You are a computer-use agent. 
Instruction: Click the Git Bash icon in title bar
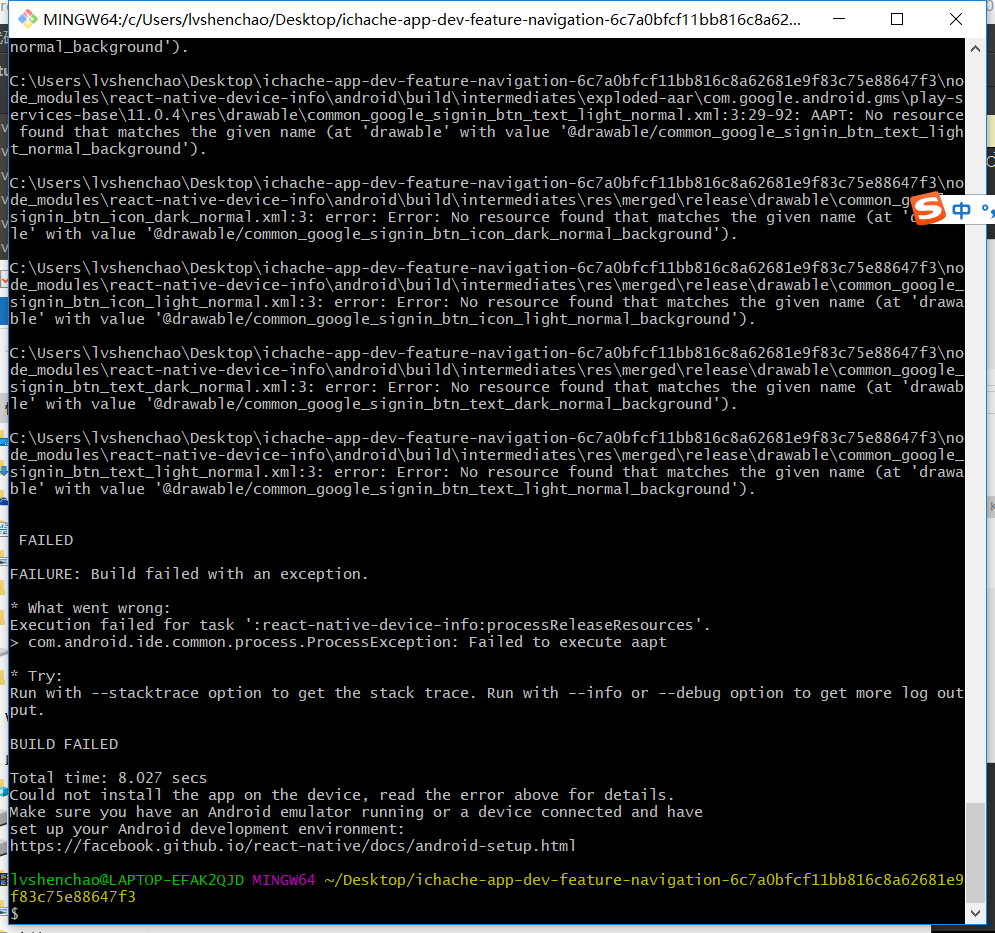click(27, 19)
